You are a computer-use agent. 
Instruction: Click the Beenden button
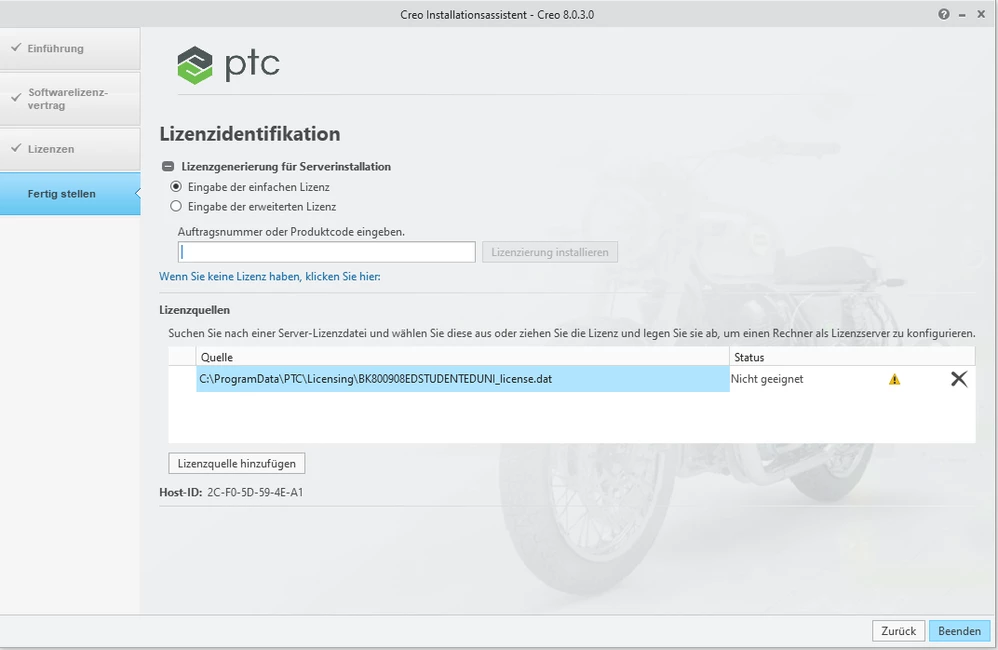tap(959, 631)
